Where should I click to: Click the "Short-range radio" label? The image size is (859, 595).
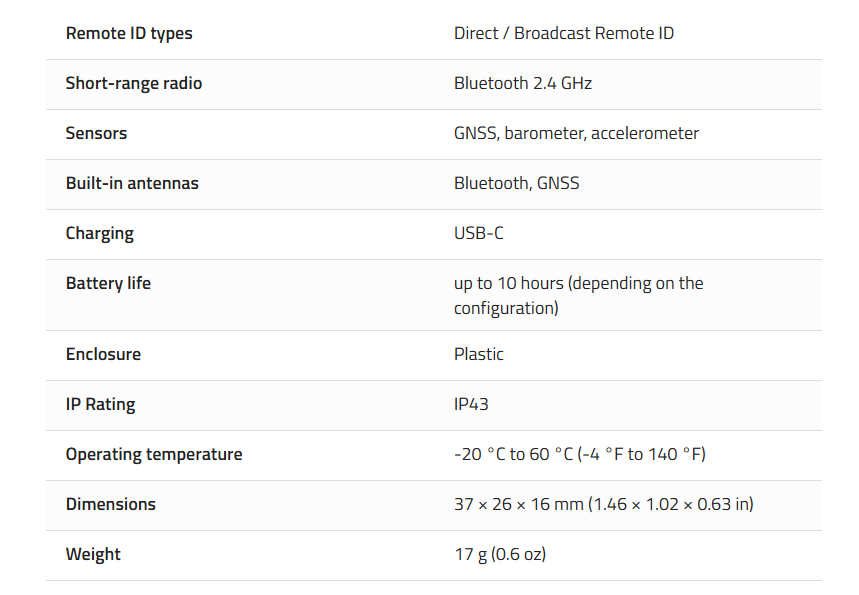pyautogui.click(x=134, y=84)
